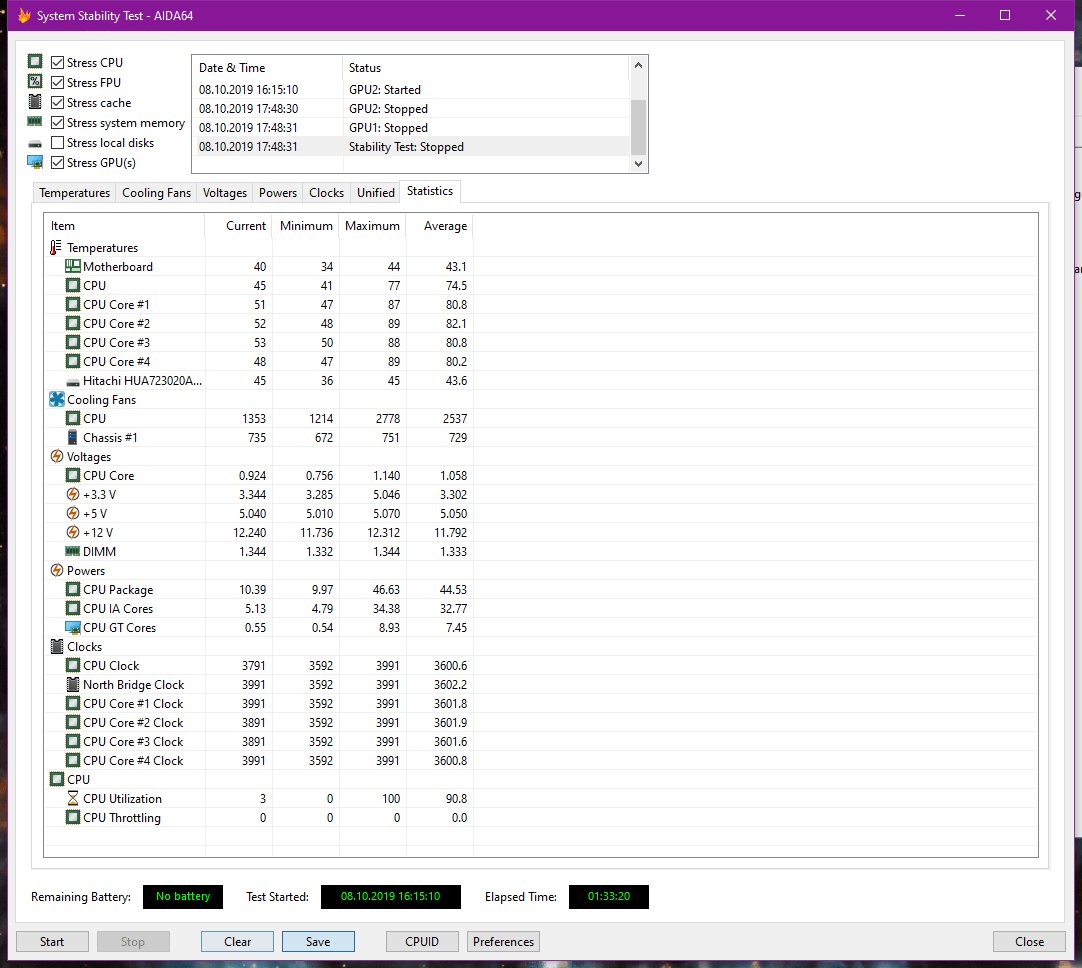
Task: Open the CPUID panel button
Action: [422, 942]
